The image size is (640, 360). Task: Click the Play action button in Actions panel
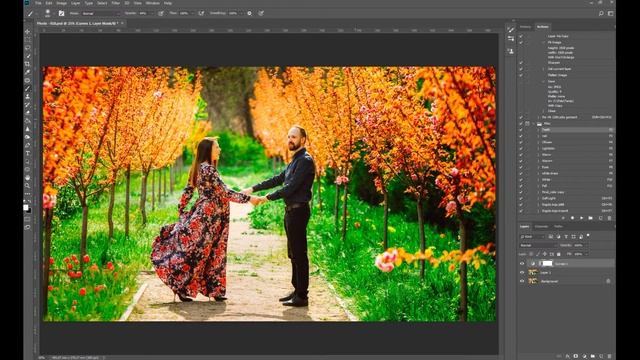coord(581,218)
